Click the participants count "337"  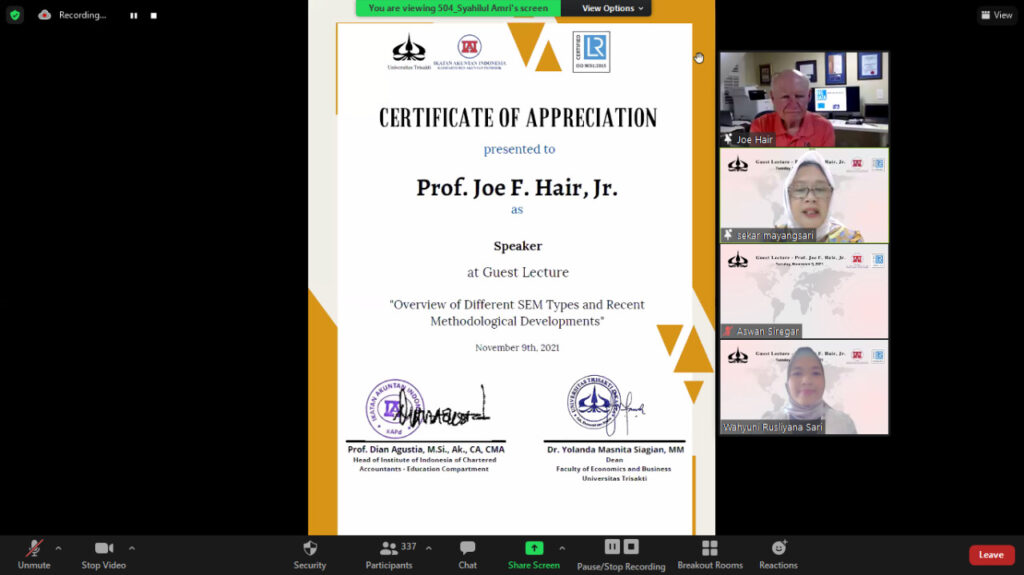(409, 546)
